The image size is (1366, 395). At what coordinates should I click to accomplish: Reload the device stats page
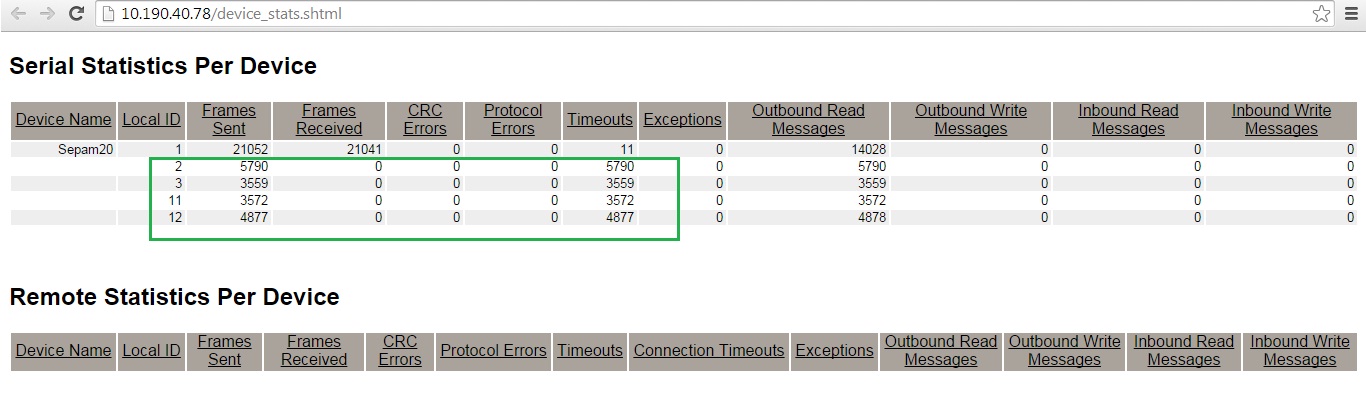pos(76,14)
